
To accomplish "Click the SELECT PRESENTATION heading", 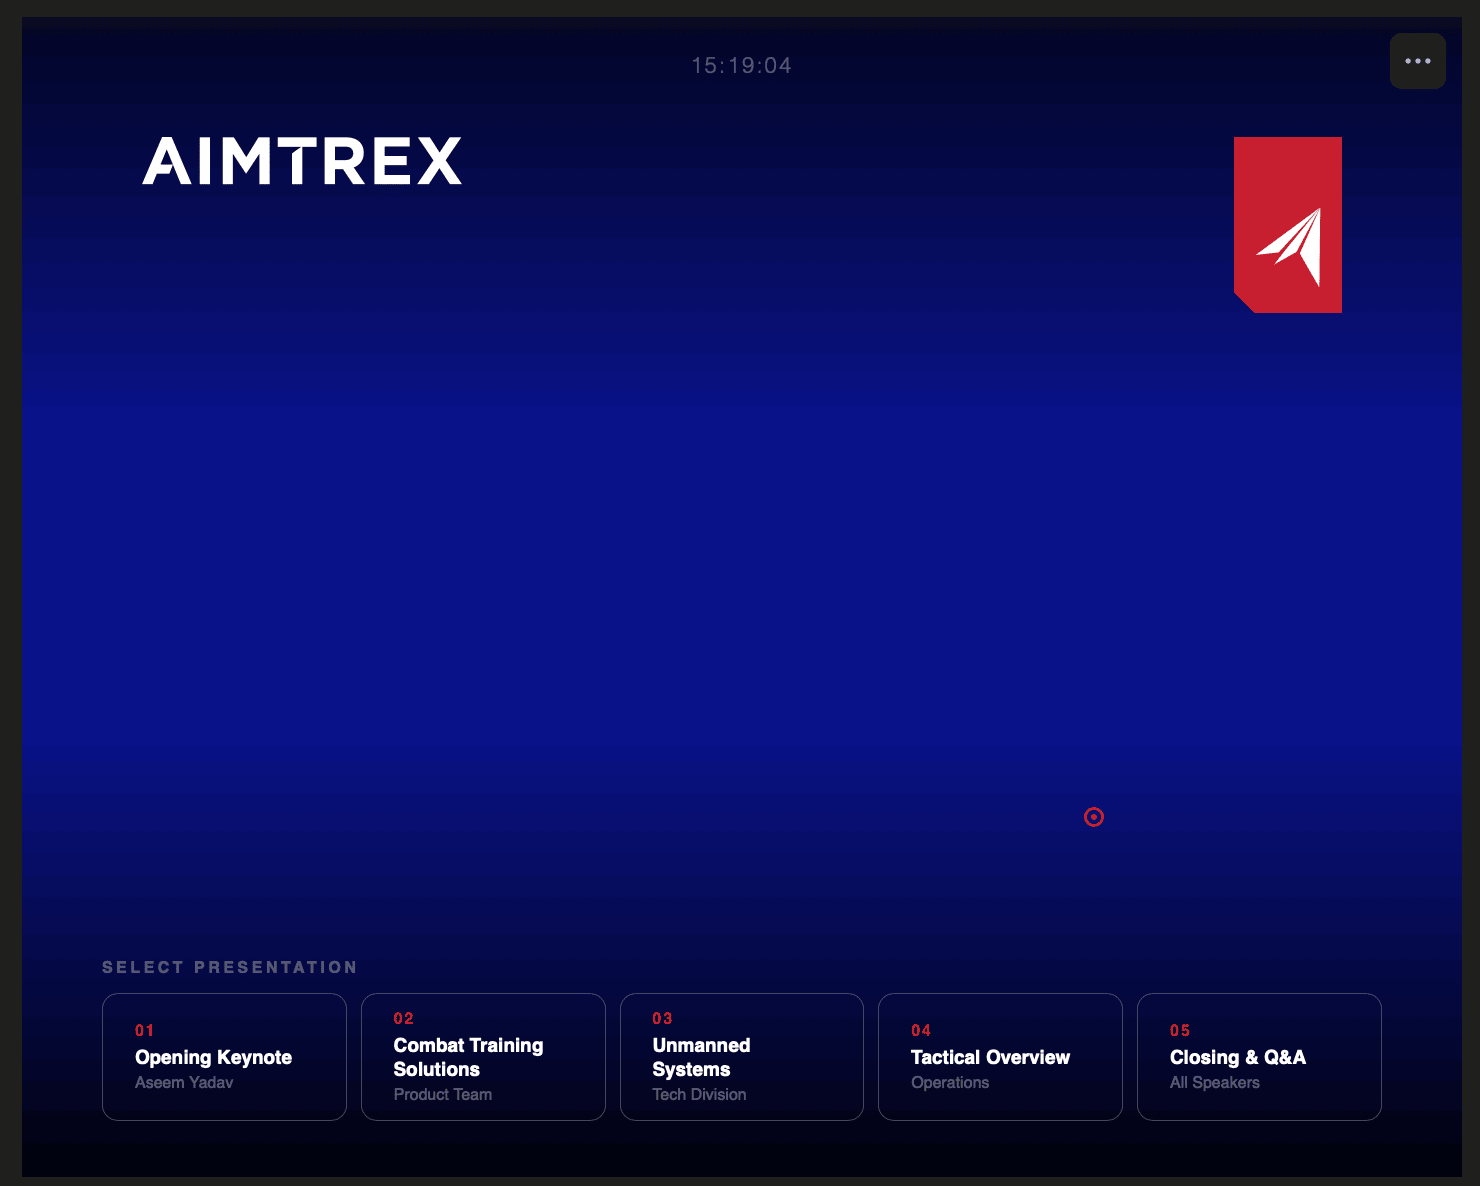I will click(x=230, y=967).
